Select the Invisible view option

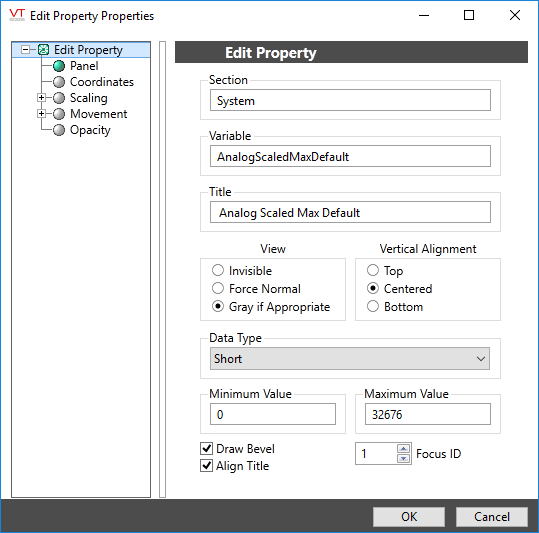[218, 270]
